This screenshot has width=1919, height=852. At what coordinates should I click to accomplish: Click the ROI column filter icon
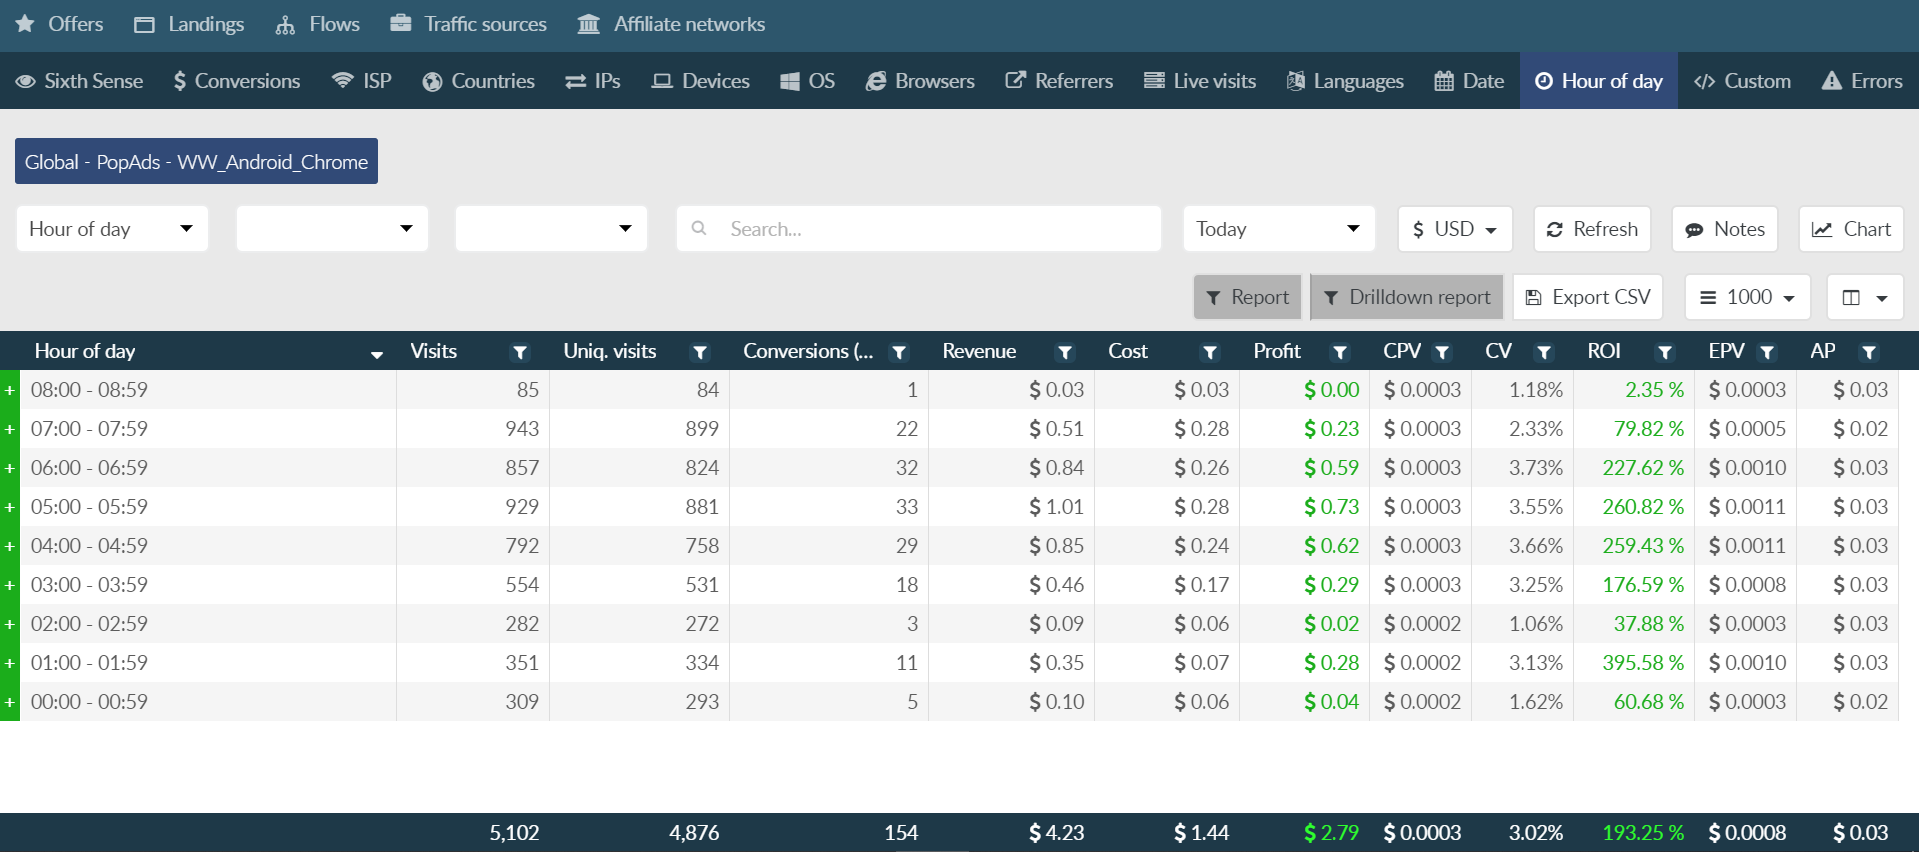1664,352
